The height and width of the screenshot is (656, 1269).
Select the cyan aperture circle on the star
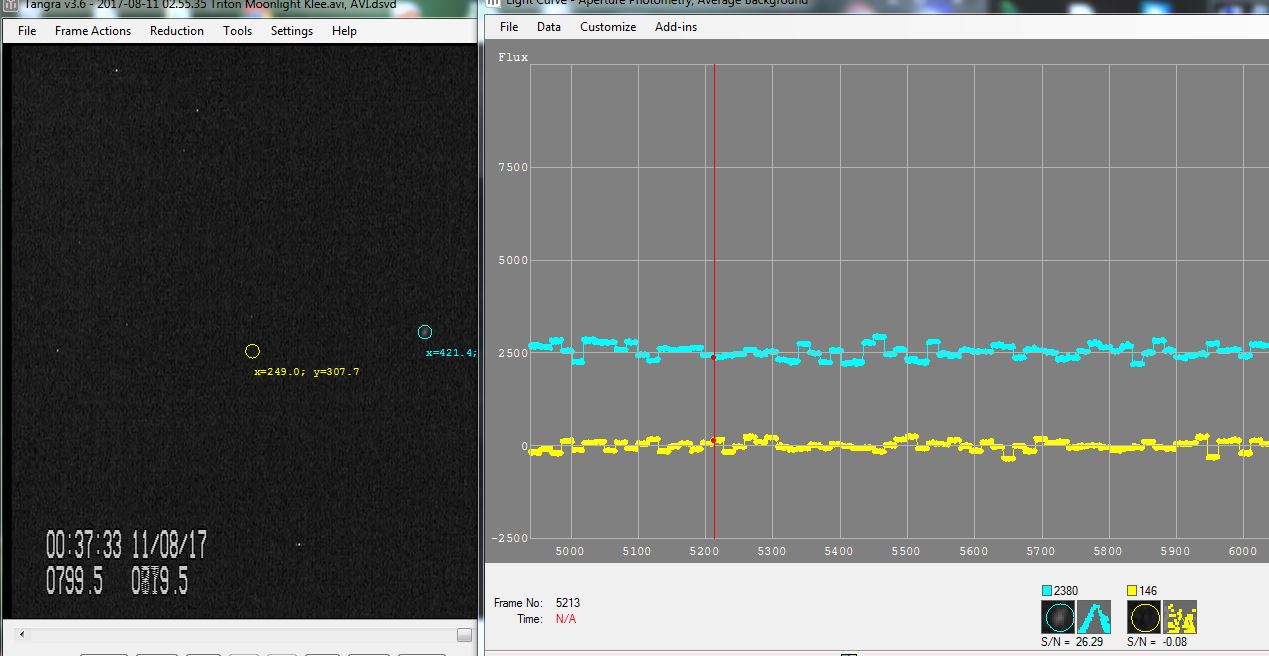pos(425,332)
